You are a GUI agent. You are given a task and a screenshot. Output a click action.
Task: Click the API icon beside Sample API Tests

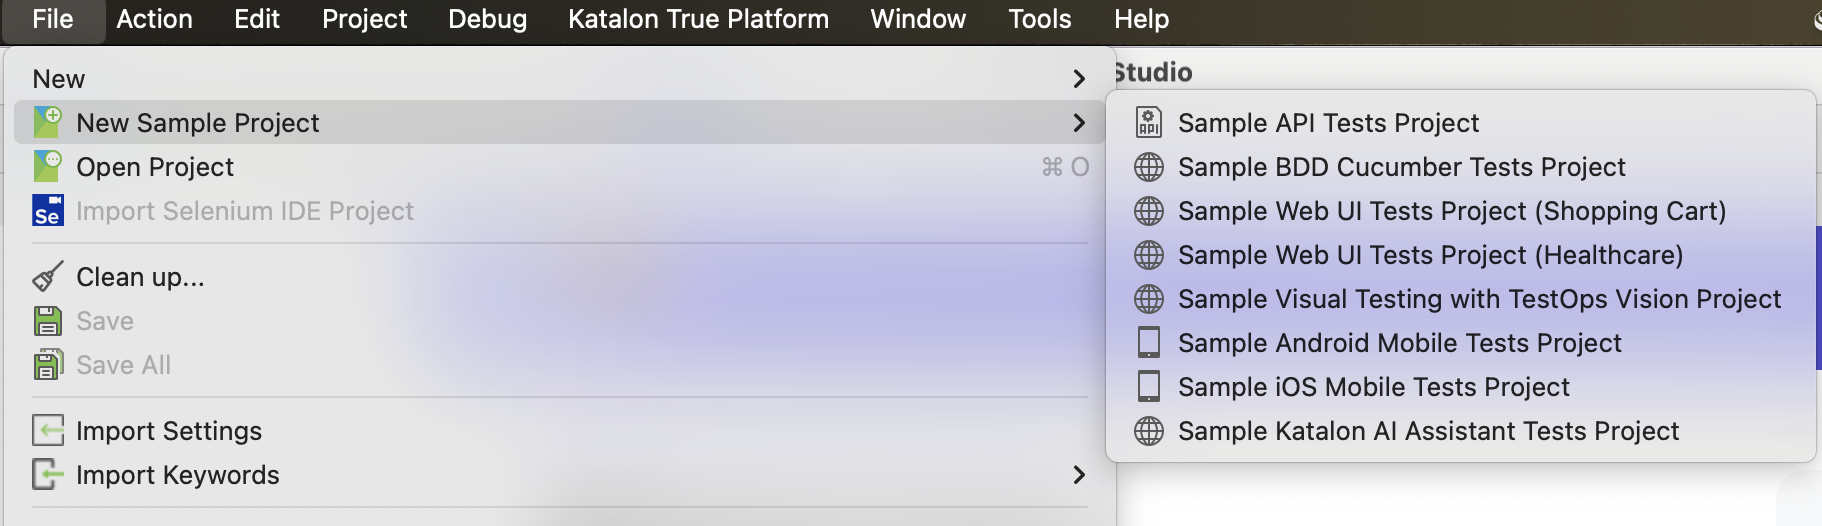pos(1149,122)
